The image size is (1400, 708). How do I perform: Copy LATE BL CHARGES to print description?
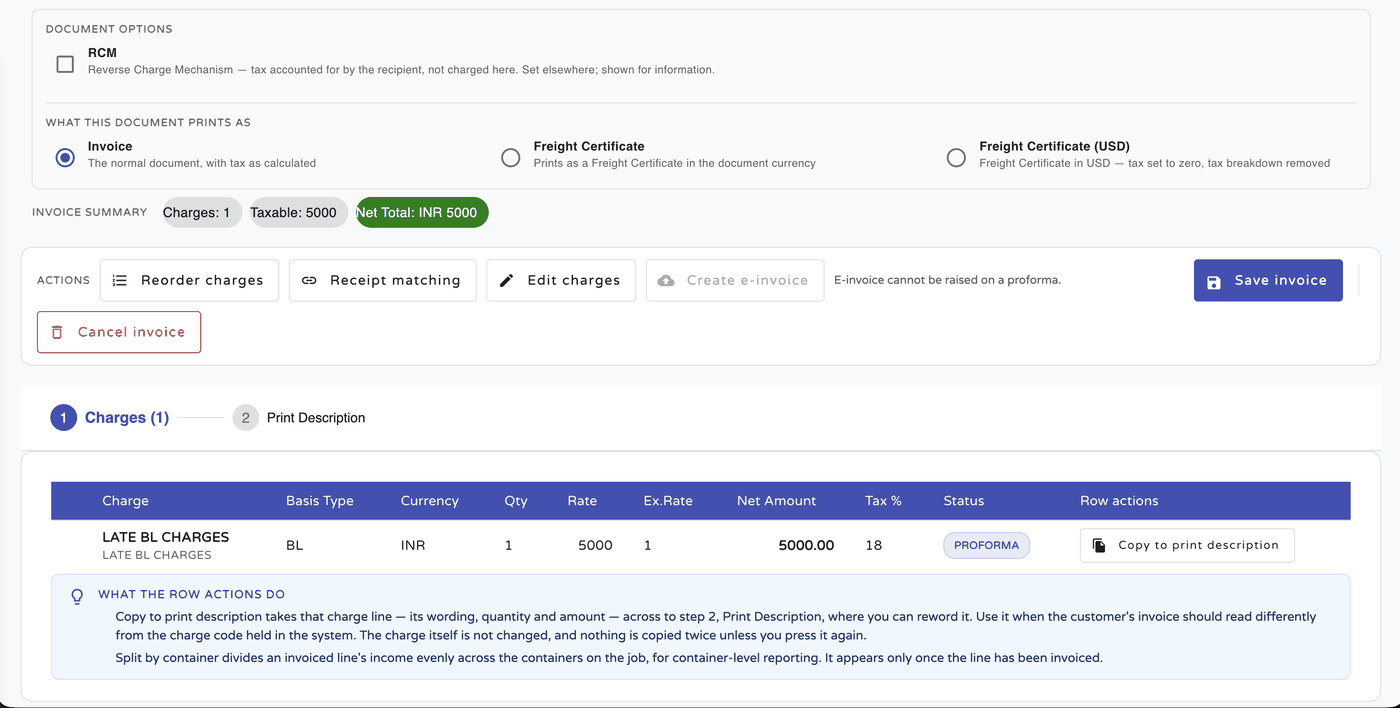(x=1187, y=545)
